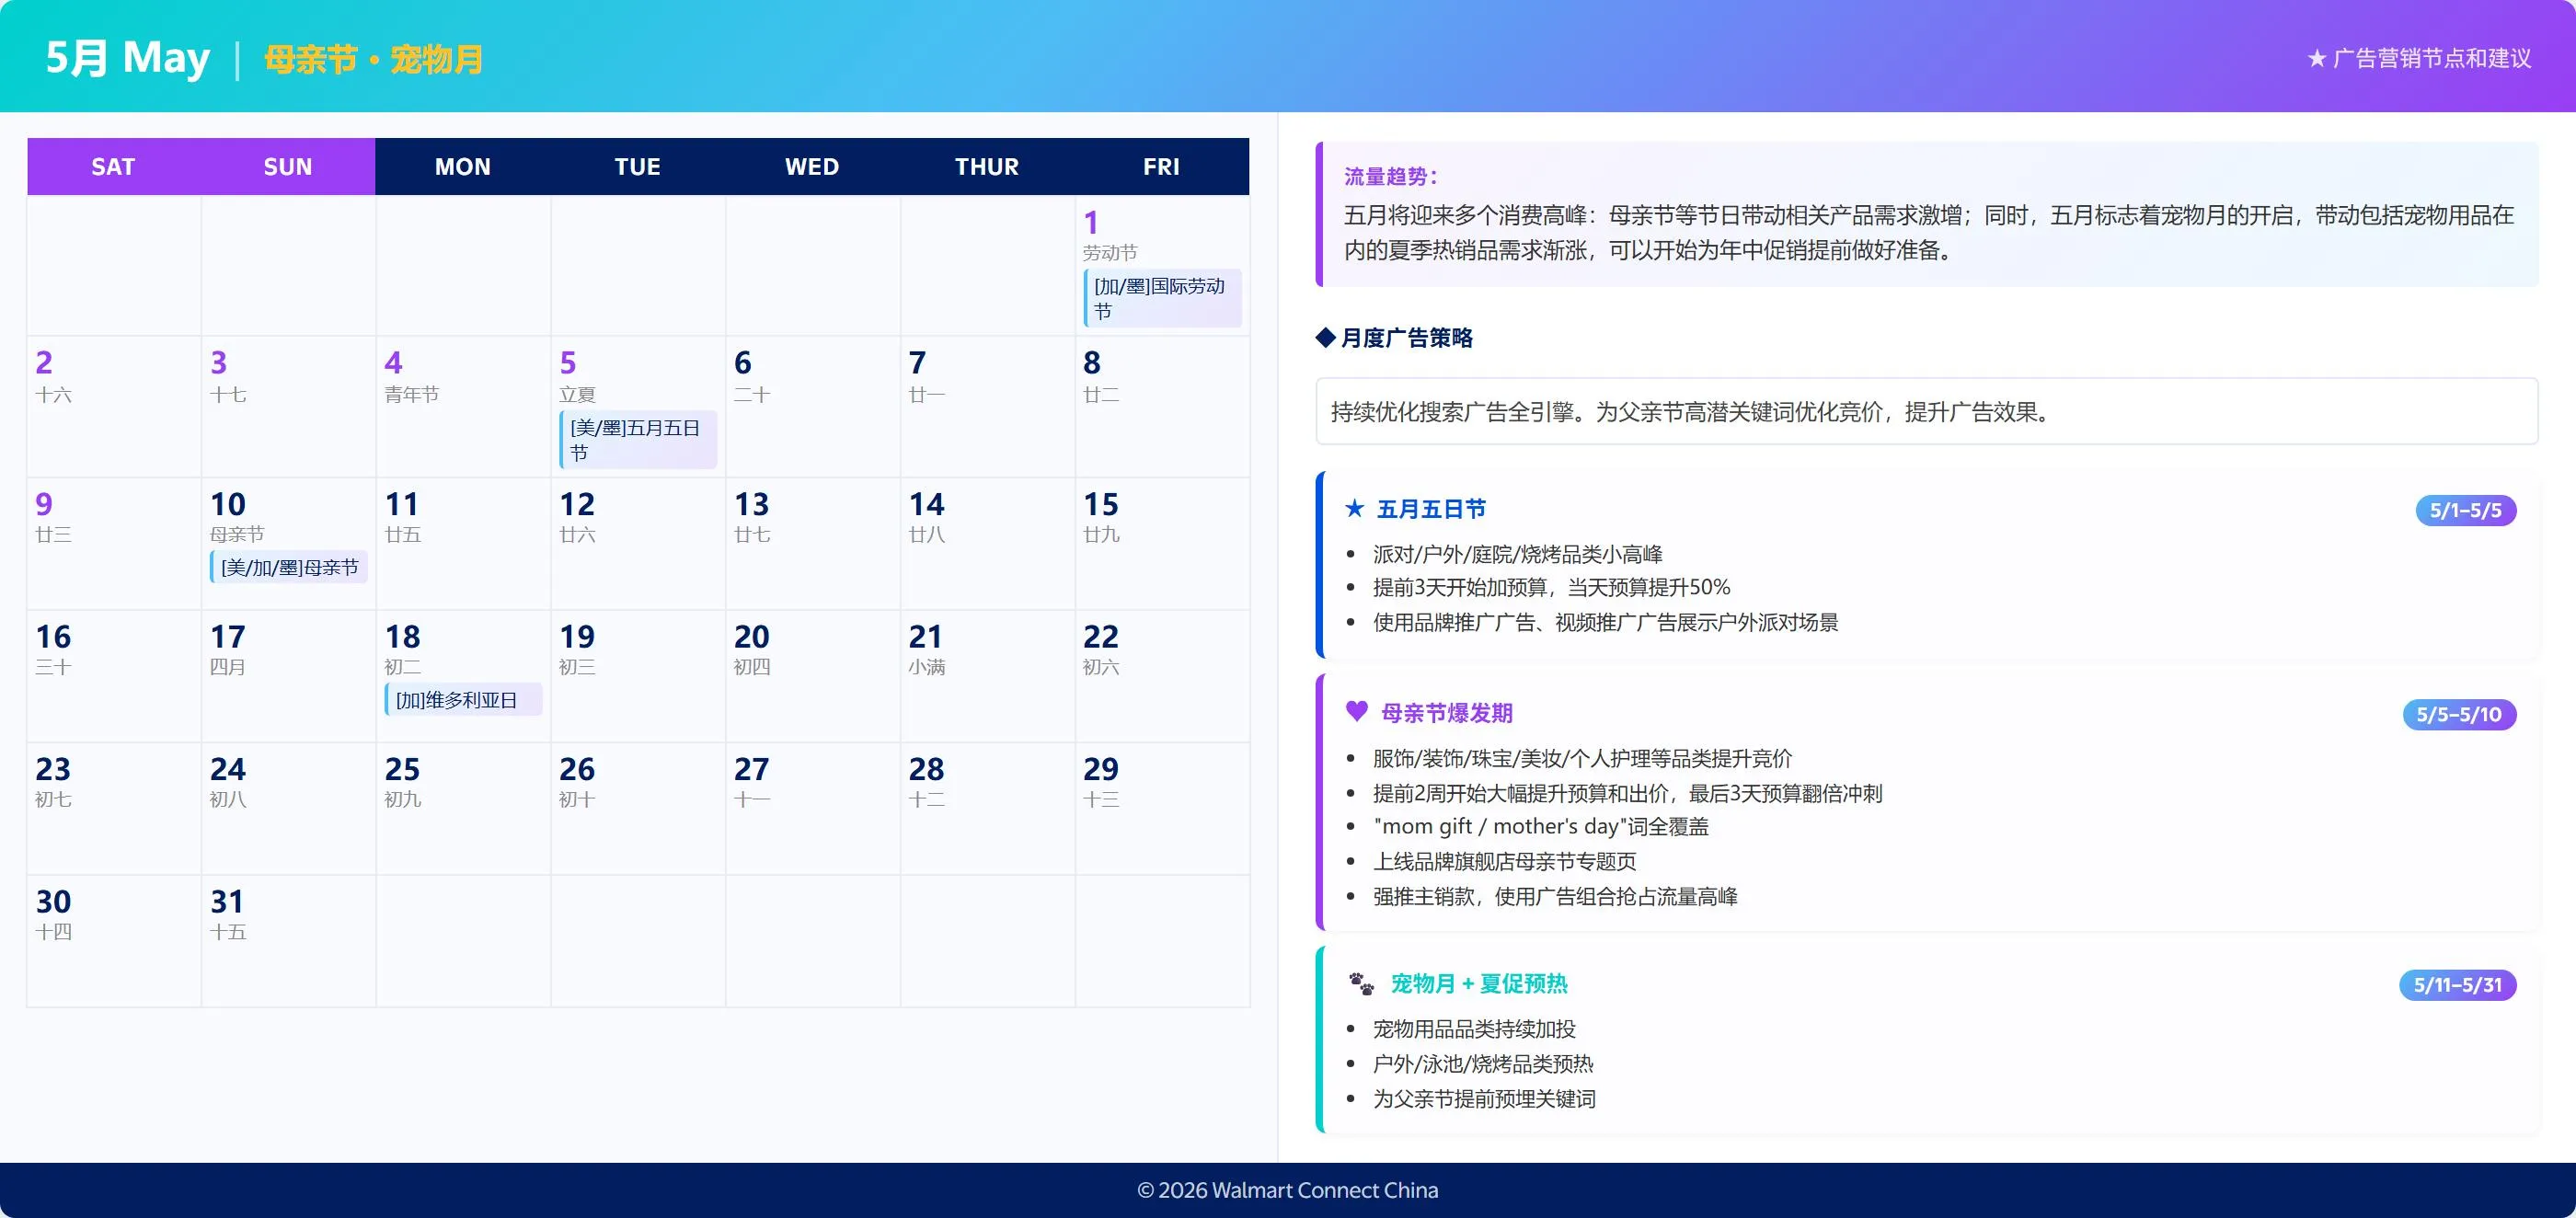Click the diamond icon before 月度广告策略
The width and height of the screenshot is (2576, 1218).
[x=1325, y=338]
